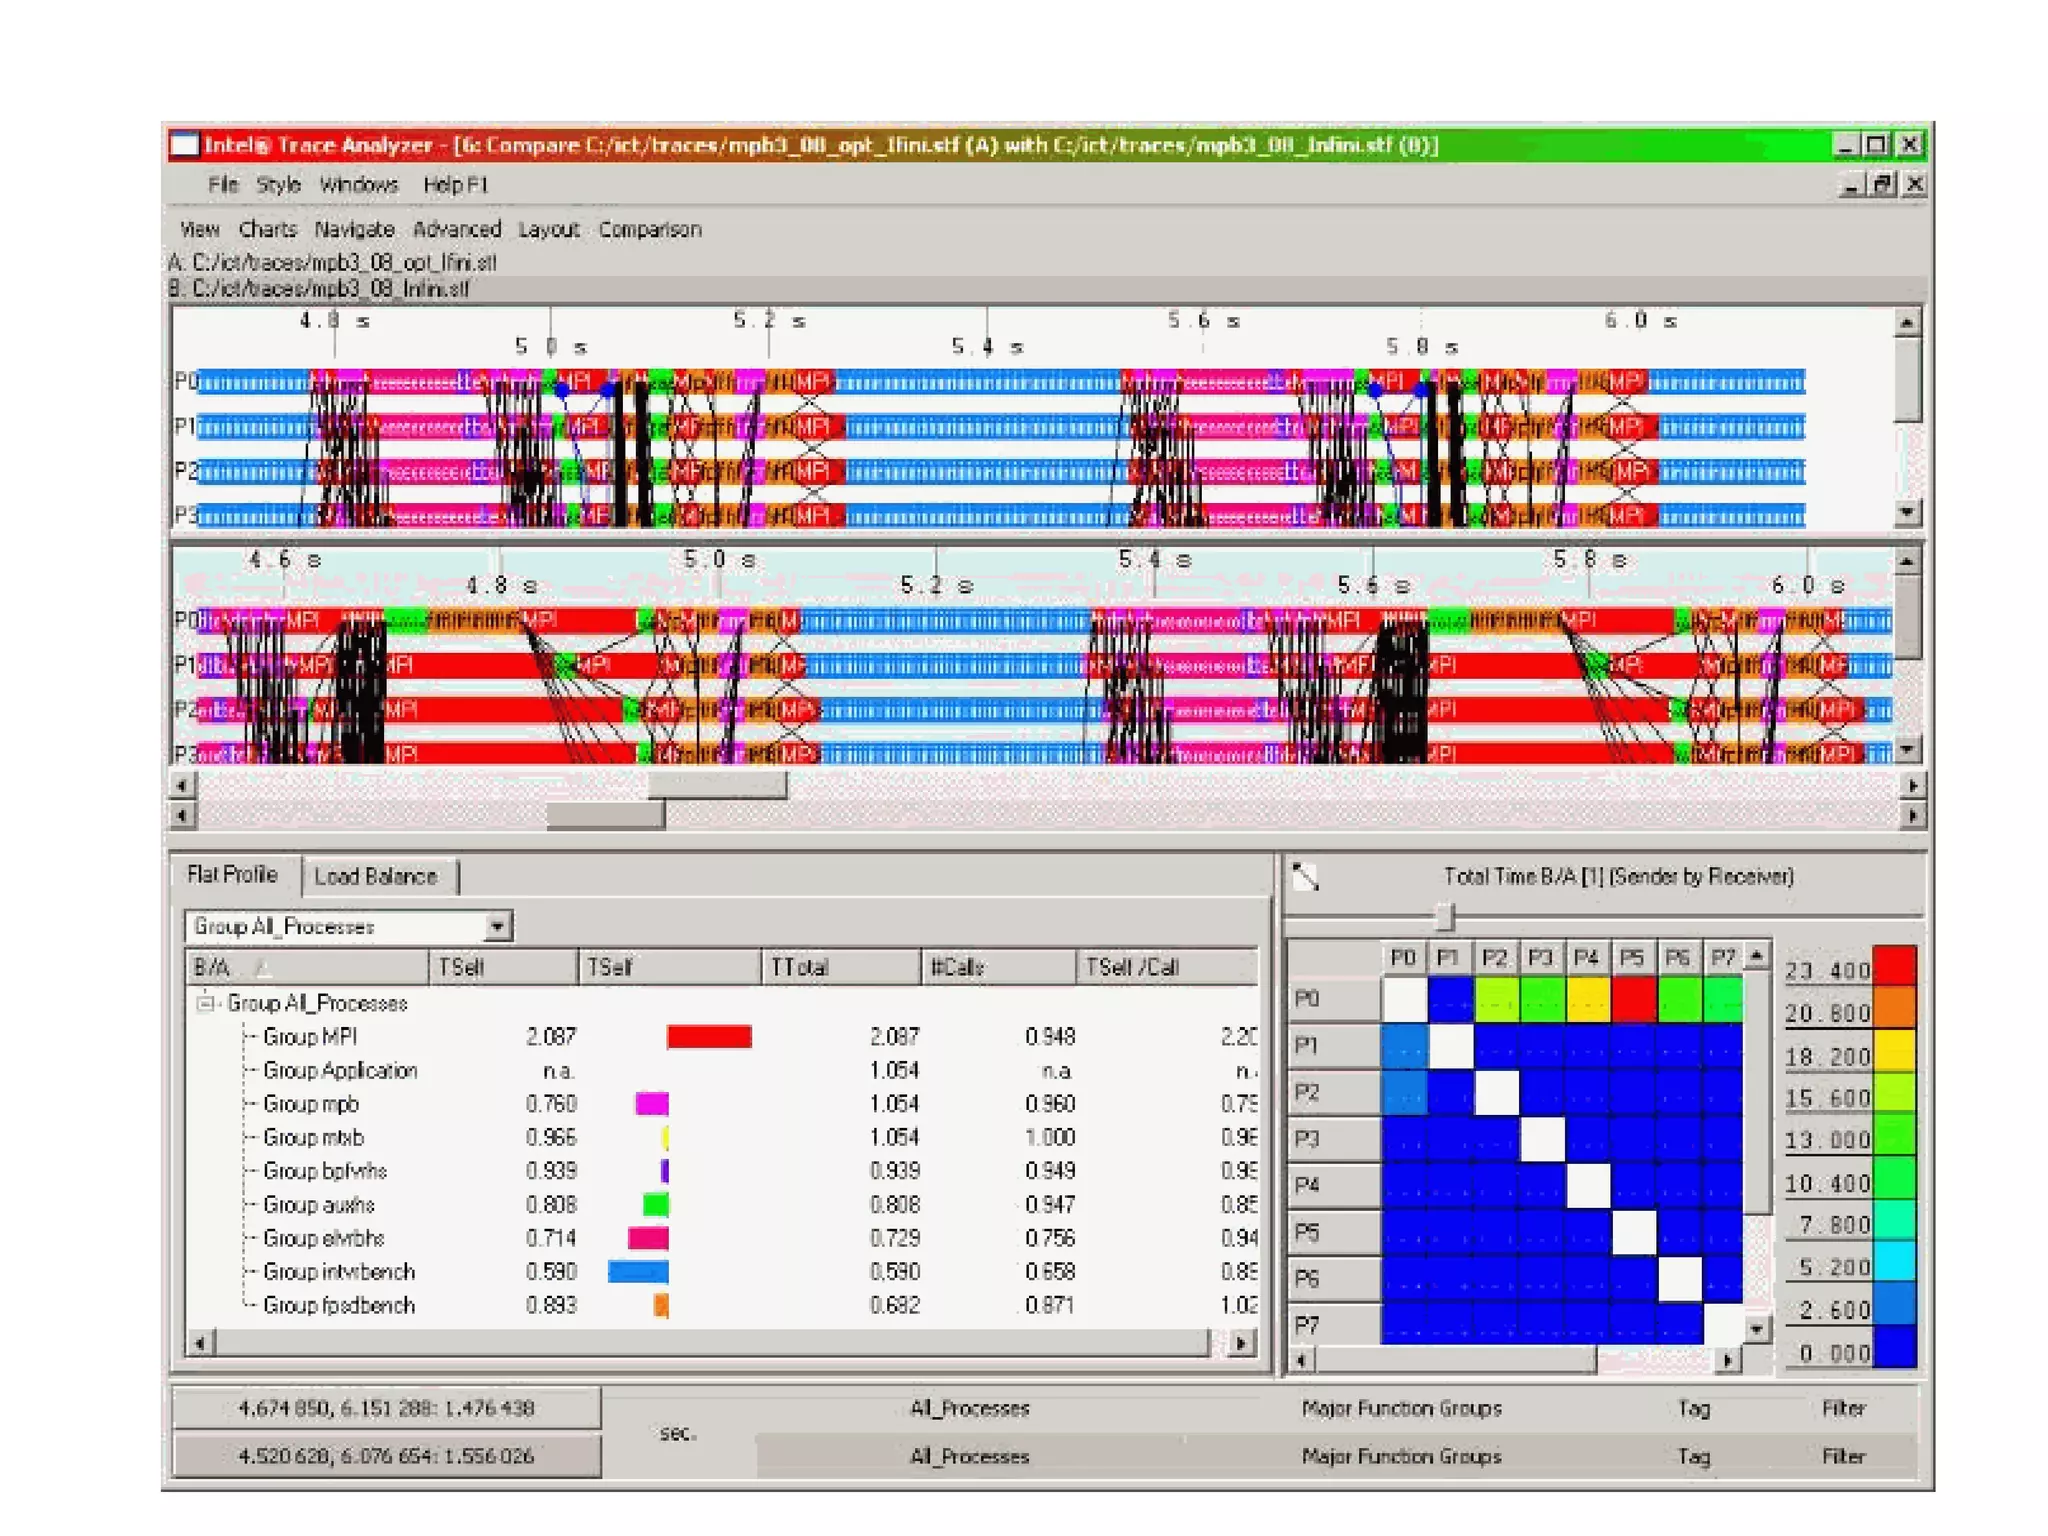Image resolution: width=2048 pixels, height=1536 pixels.
Task: Select the Group fpsdbench row
Action: point(723,1306)
